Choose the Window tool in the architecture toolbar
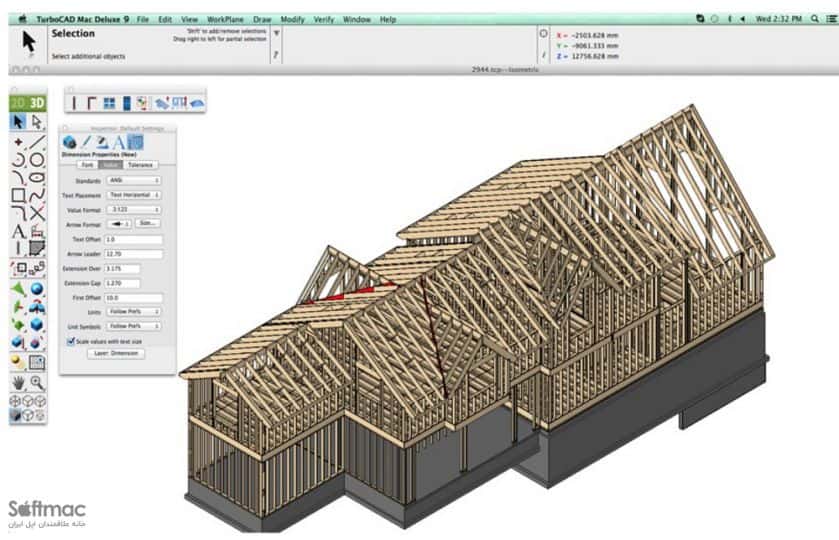 pos(109,103)
